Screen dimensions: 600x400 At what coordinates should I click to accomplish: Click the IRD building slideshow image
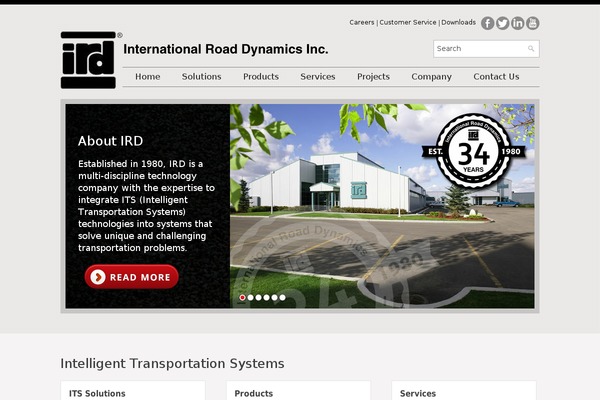(x=382, y=206)
